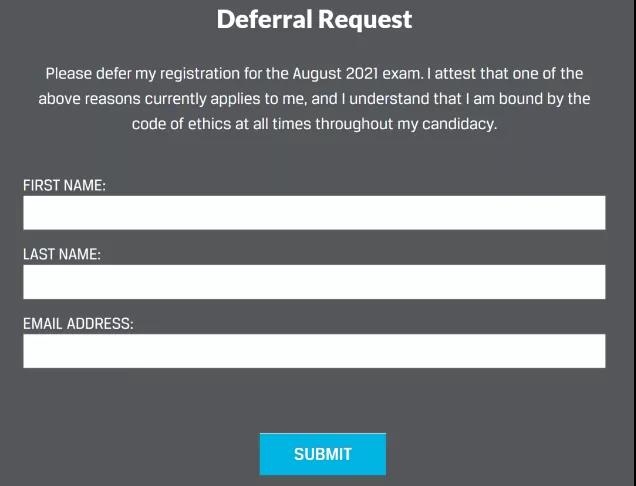Click the word "Request" in the title

pos(363,19)
